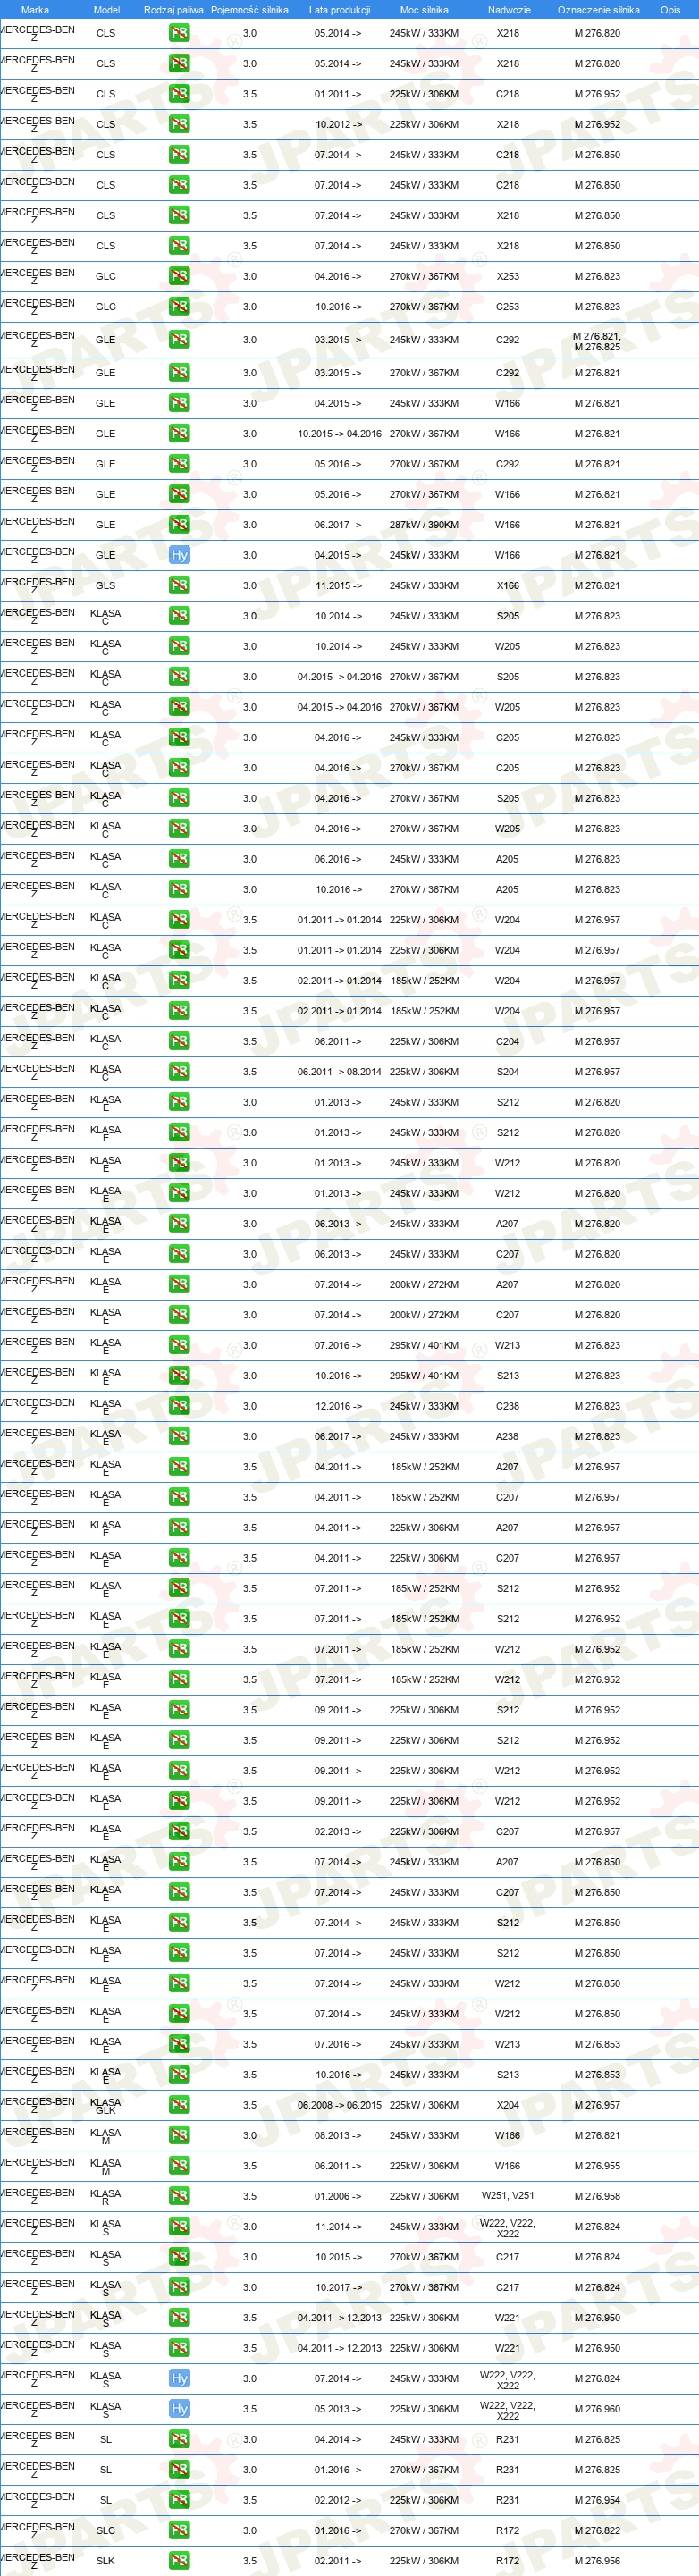
Task: Select the petrol fuel icon in SLK row
Action: (179, 2560)
